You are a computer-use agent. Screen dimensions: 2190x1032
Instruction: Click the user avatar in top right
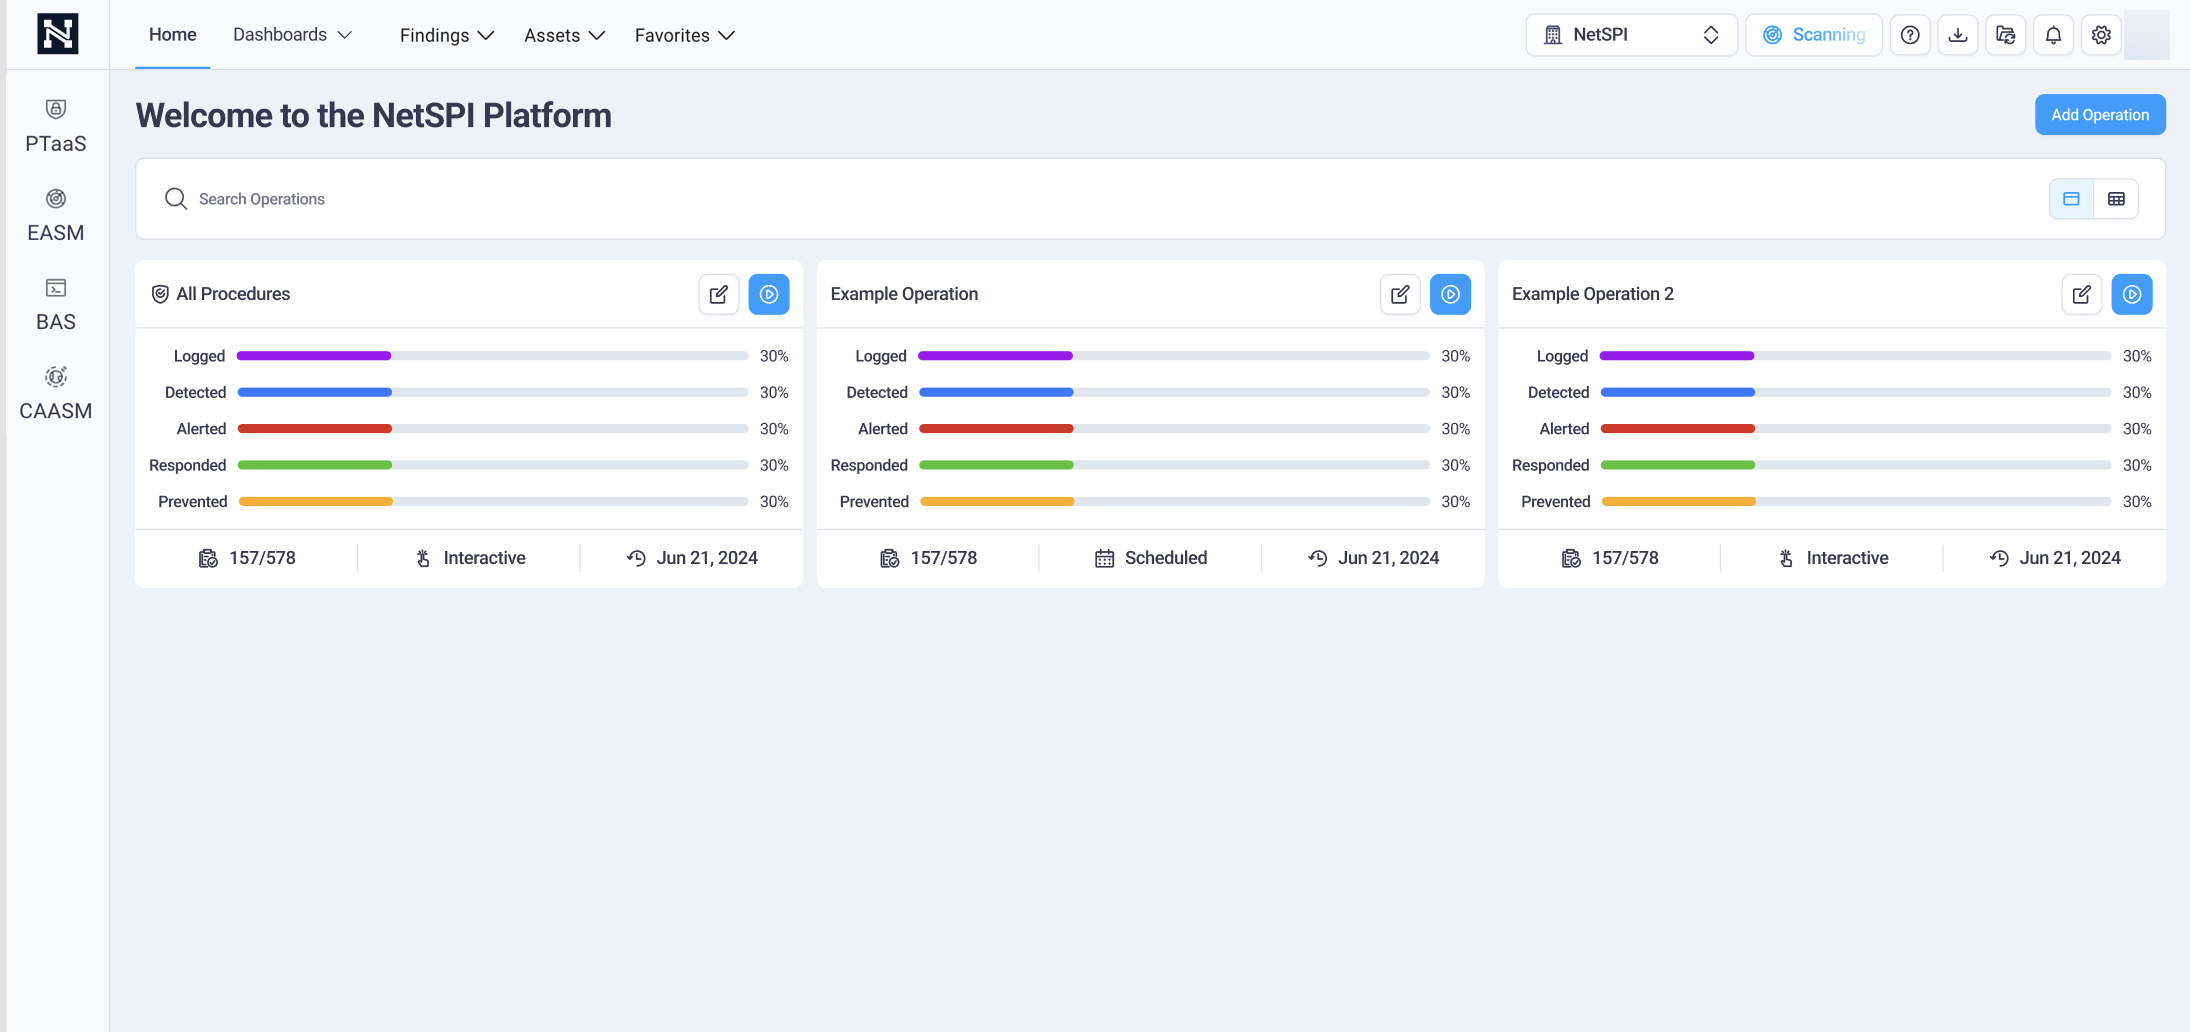point(2147,35)
